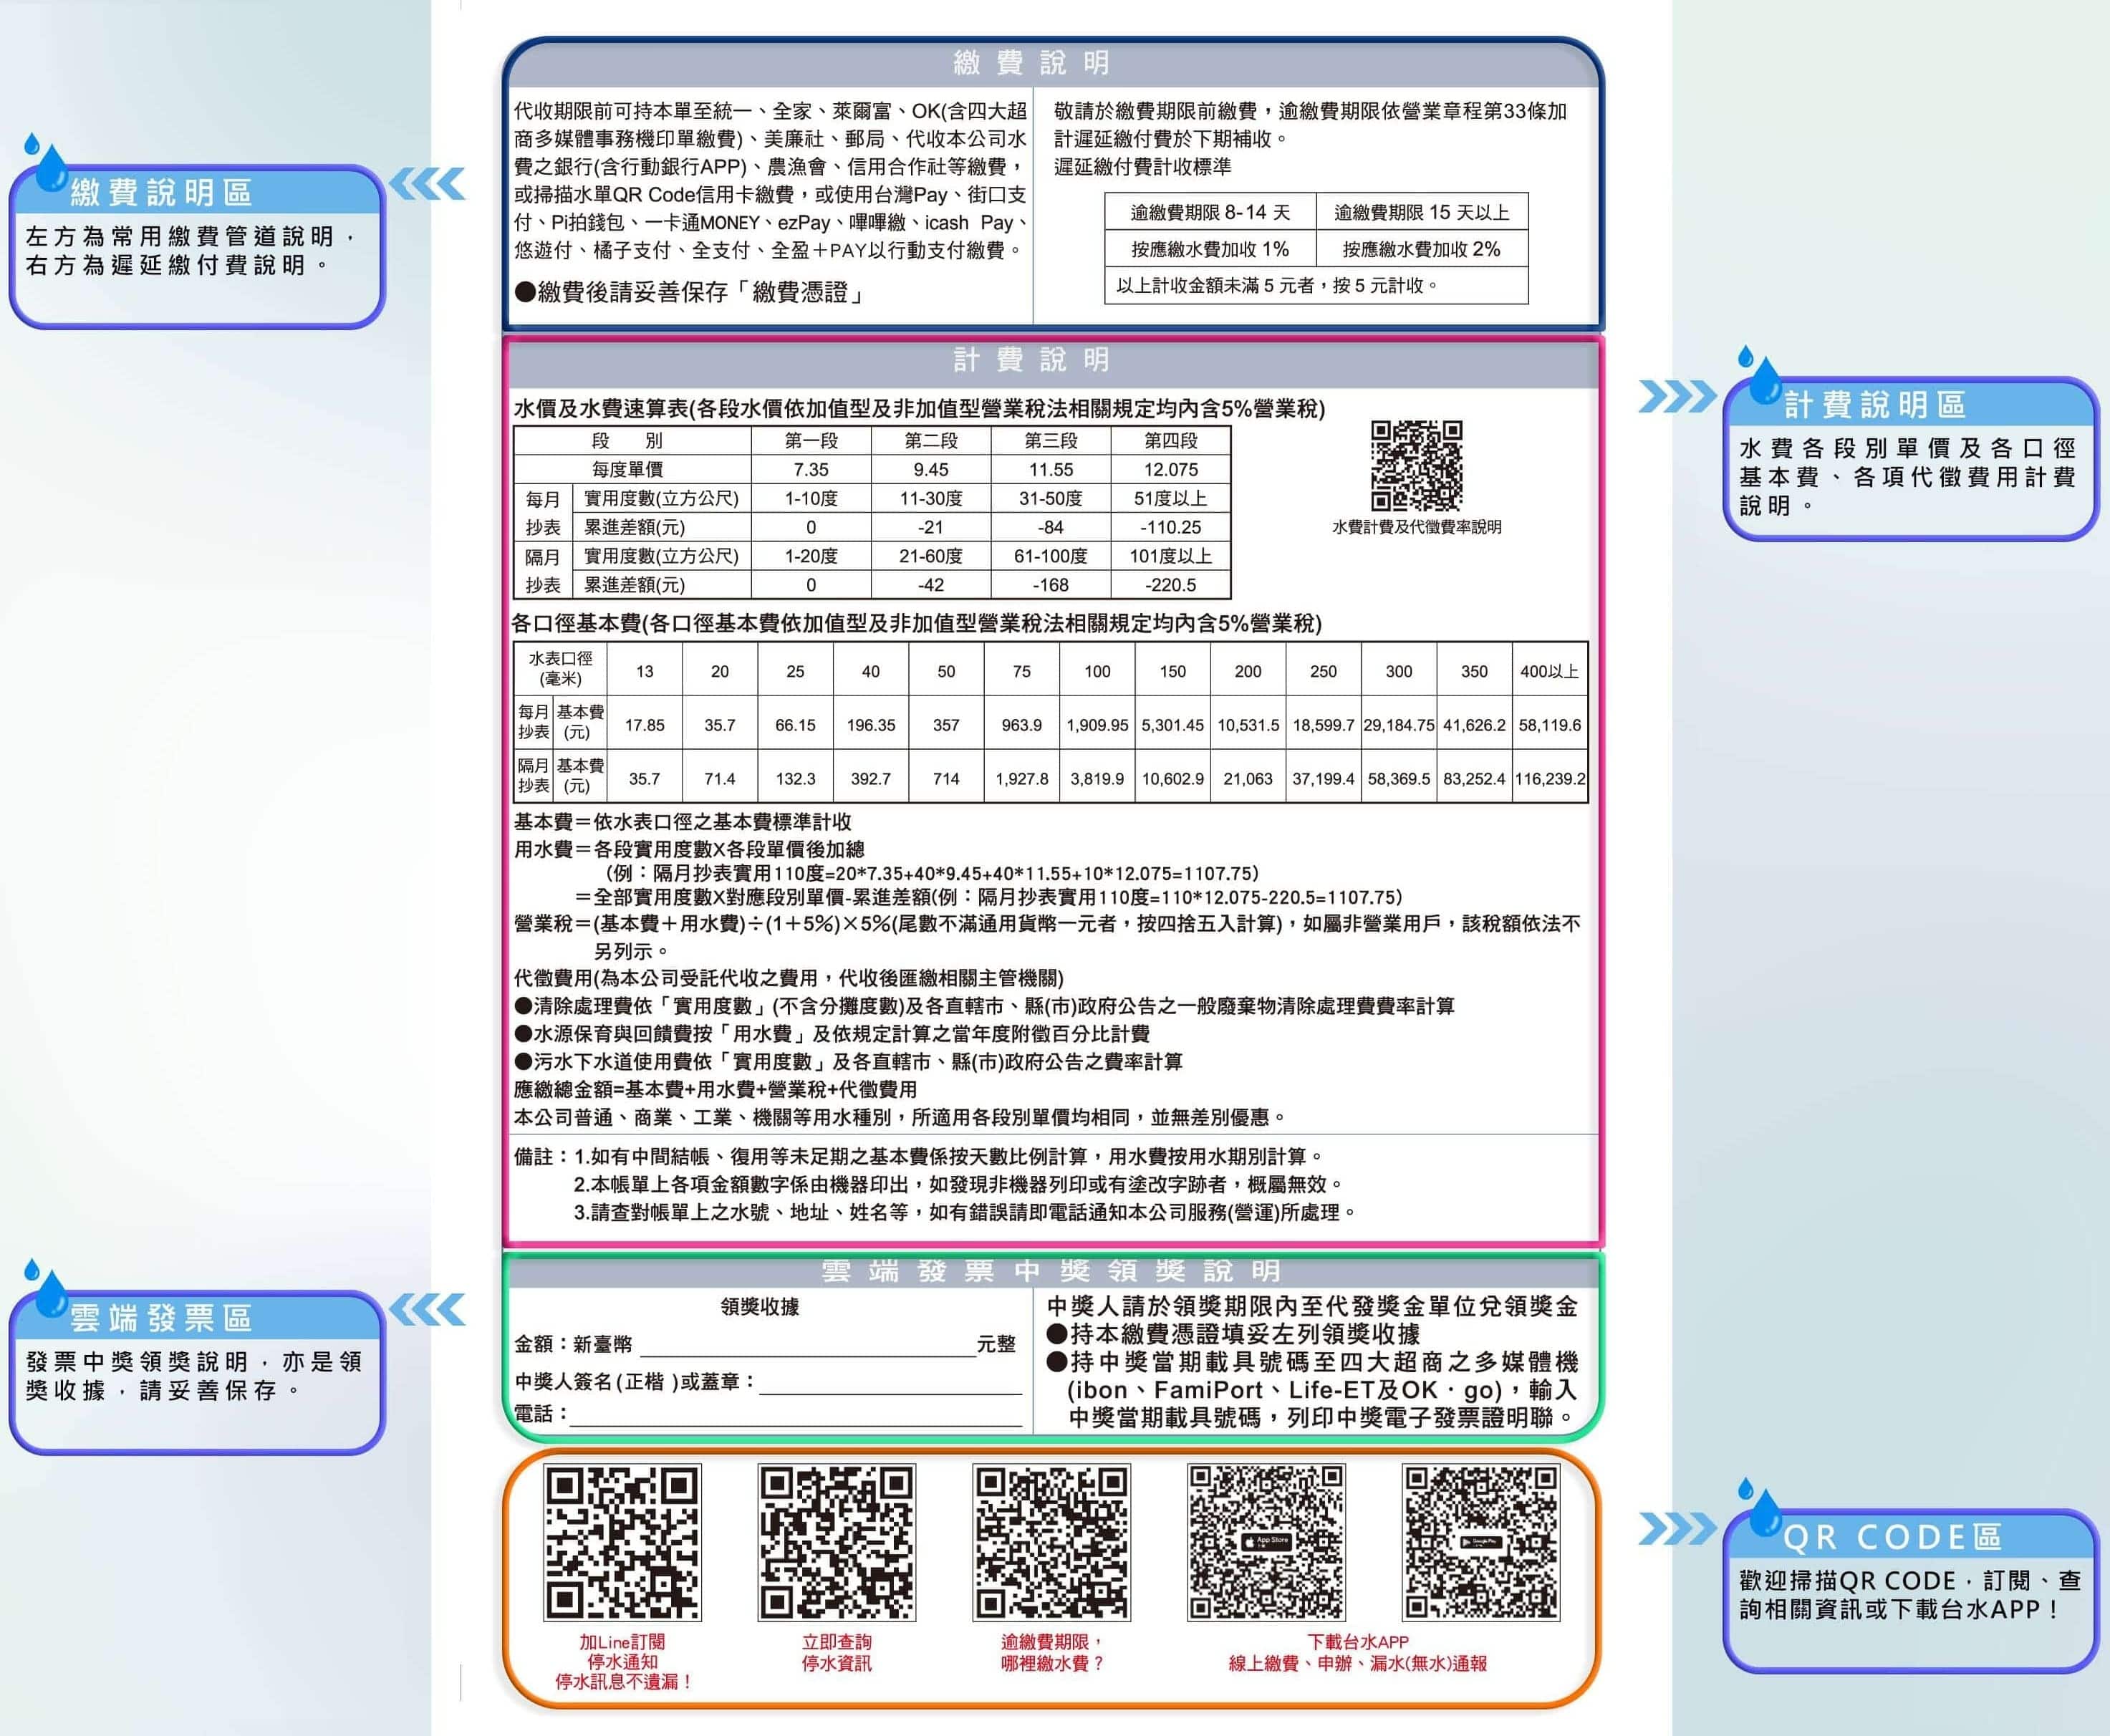This screenshot has width=2110, height=1736.
Task: Click the 1-10度 monthly usage cell
Action: pyautogui.click(x=811, y=499)
